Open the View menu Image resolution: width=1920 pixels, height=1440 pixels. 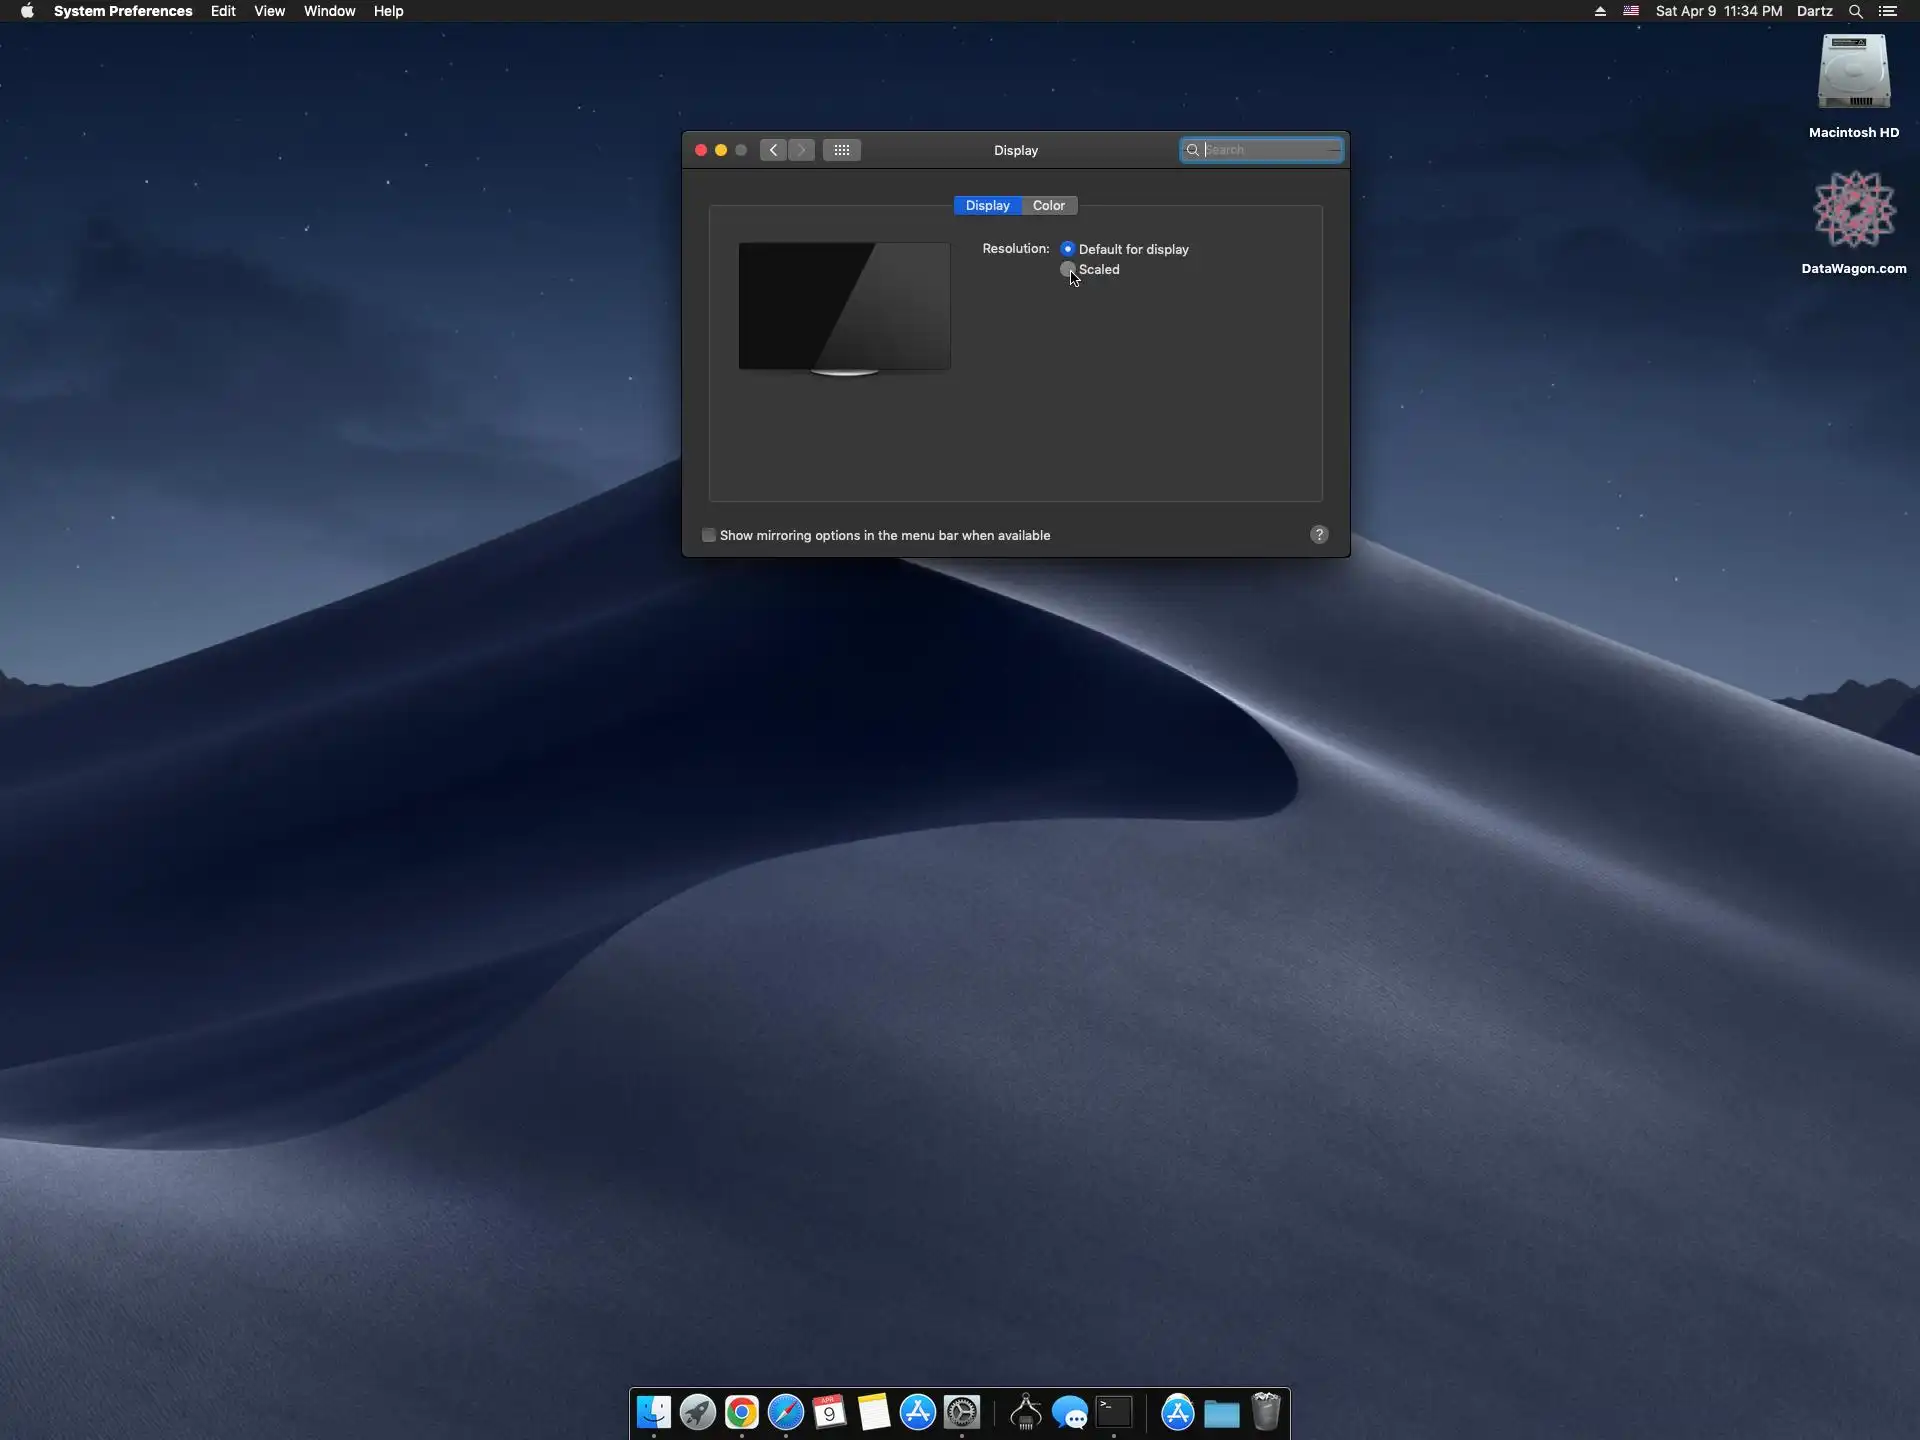click(x=269, y=11)
